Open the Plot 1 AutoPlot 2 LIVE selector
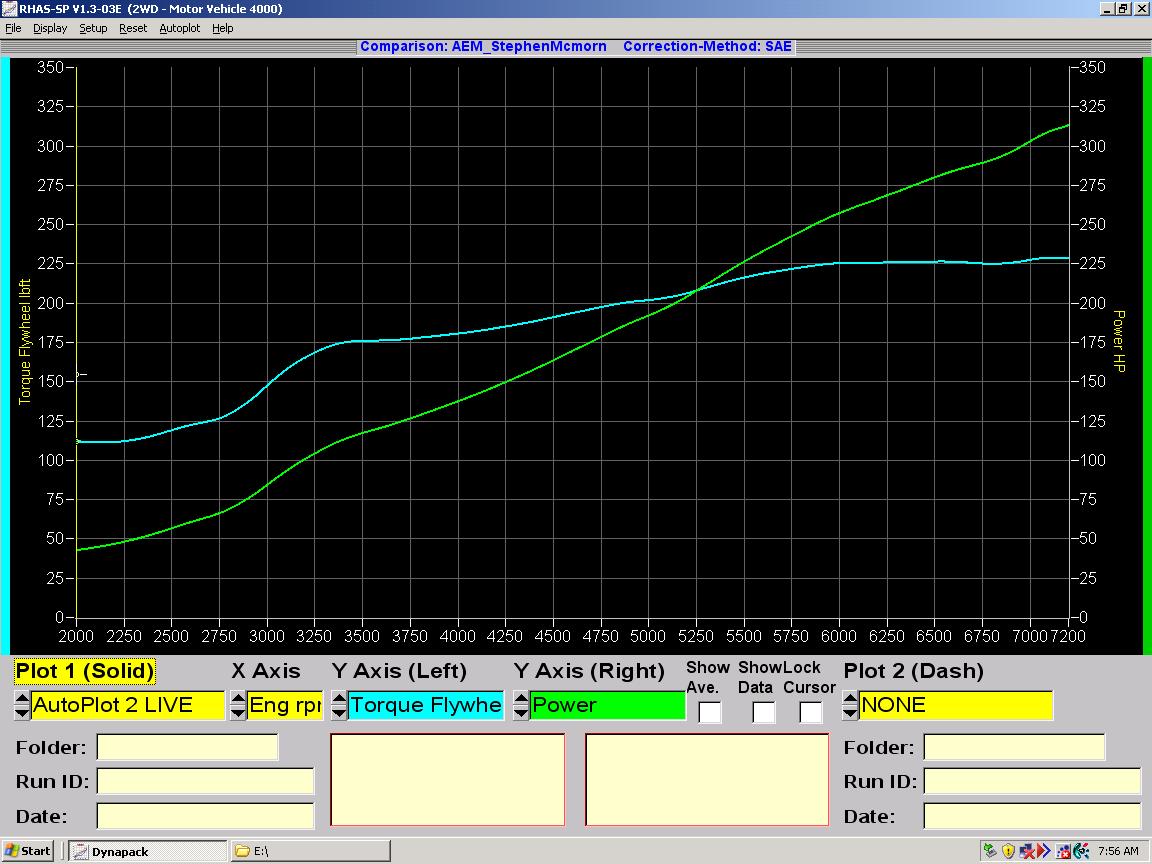 pos(127,705)
